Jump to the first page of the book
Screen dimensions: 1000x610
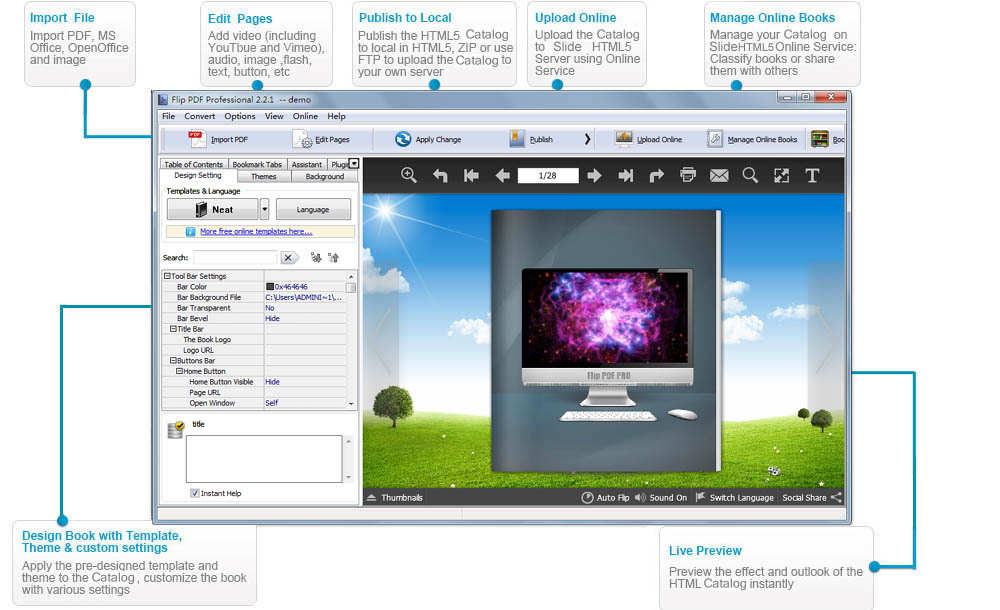(471, 176)
